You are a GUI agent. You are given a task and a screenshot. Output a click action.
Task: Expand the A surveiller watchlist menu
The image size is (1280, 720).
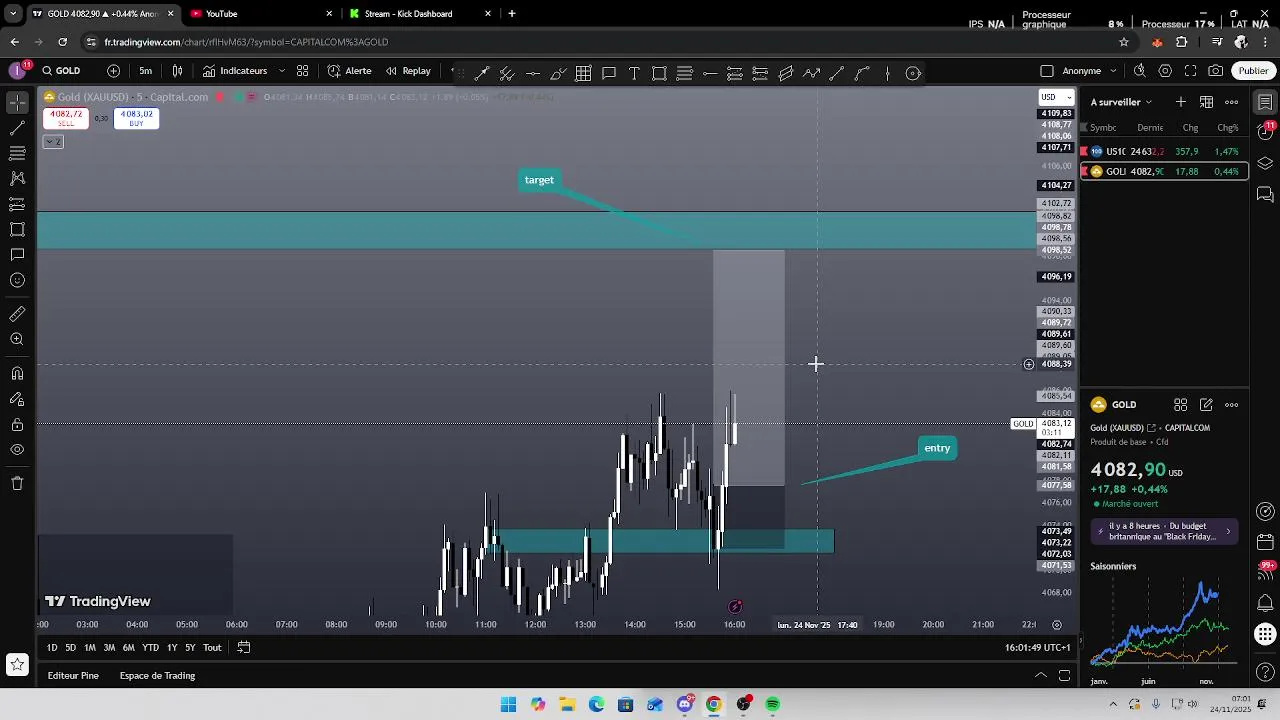coord(1121,102)
